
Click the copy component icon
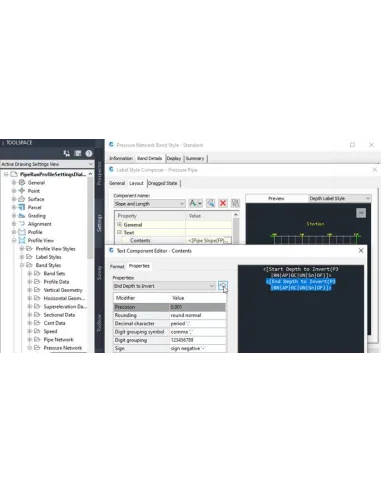(210, 203)
